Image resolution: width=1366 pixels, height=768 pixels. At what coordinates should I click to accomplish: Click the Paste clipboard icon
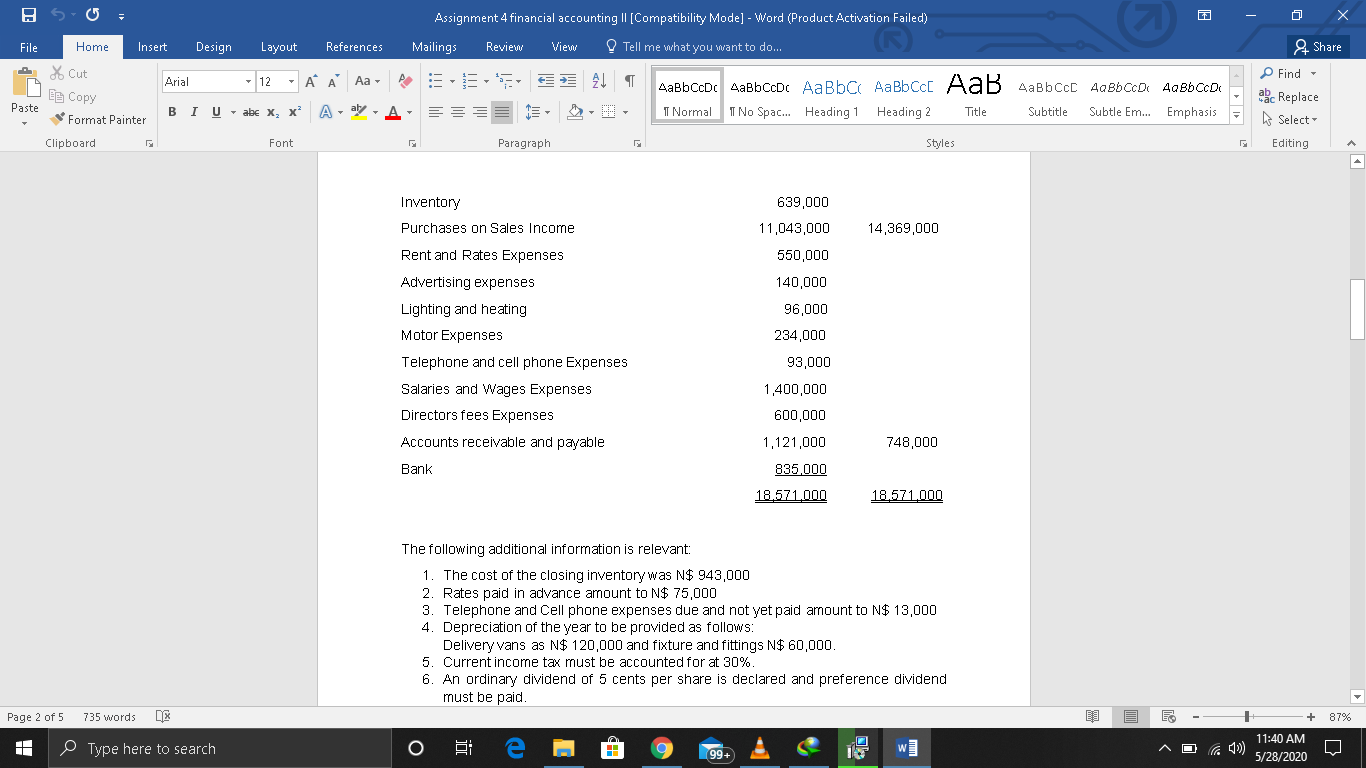click(x=26, y=82)
